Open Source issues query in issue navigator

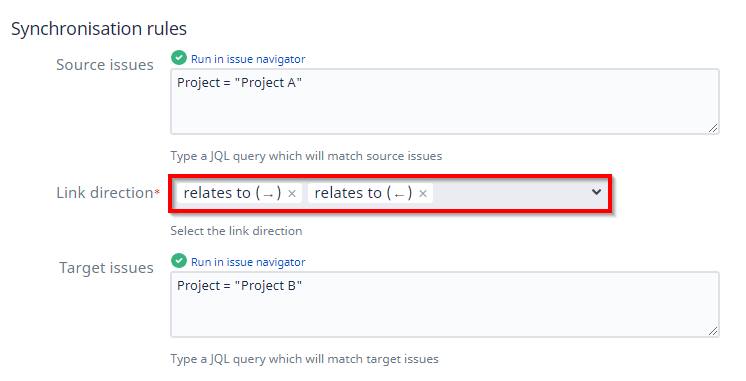click(x=248, y=59)
